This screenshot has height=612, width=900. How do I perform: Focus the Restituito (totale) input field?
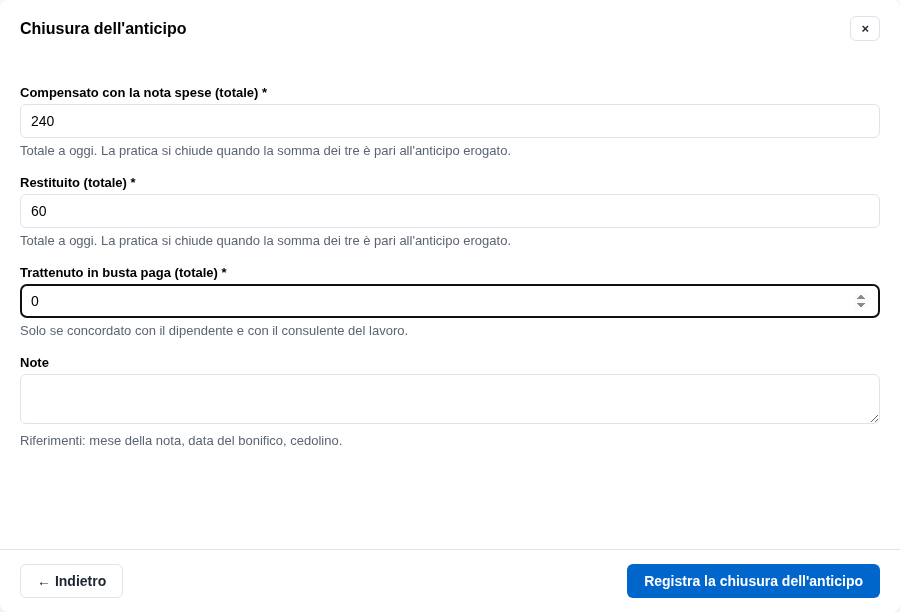point(449,211)
